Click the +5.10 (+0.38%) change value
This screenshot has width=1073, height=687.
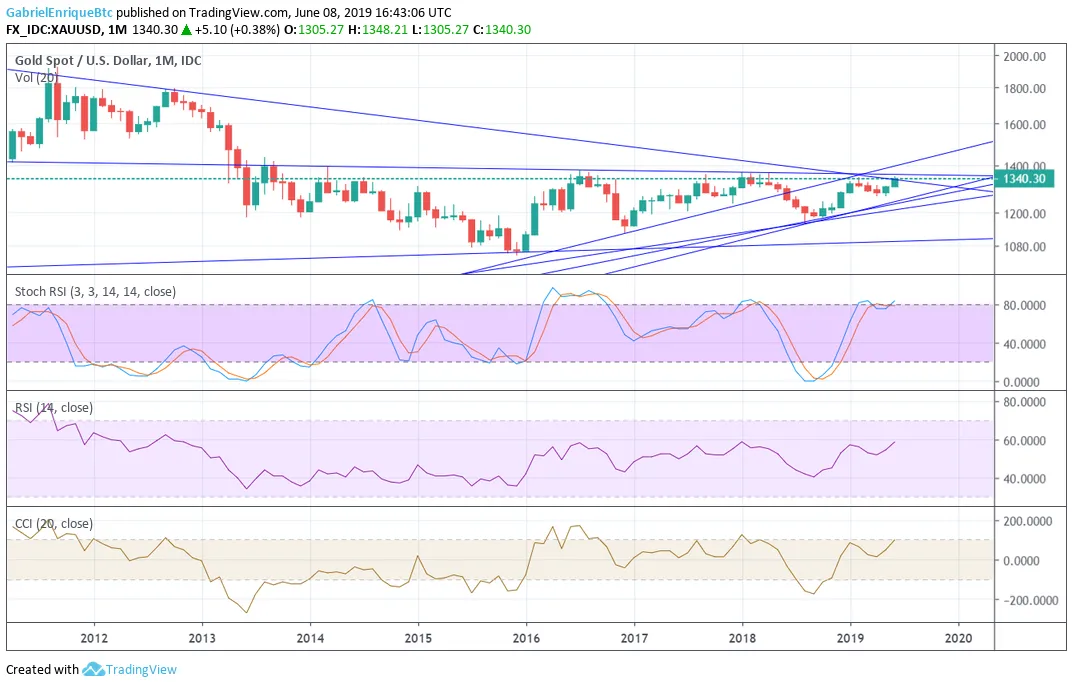[x=237, y=29]
